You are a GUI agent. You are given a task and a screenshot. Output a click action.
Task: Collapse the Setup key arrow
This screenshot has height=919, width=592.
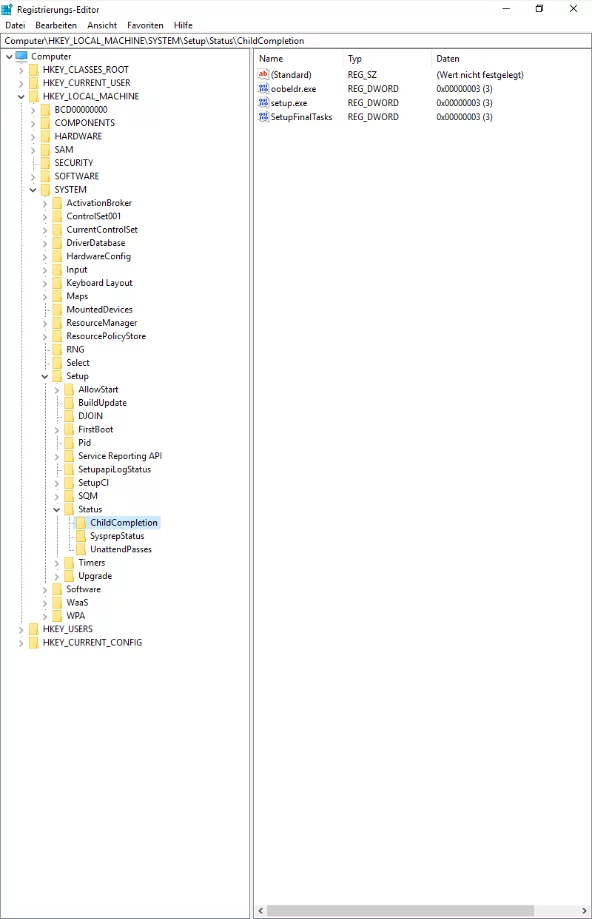click(45, 376)
